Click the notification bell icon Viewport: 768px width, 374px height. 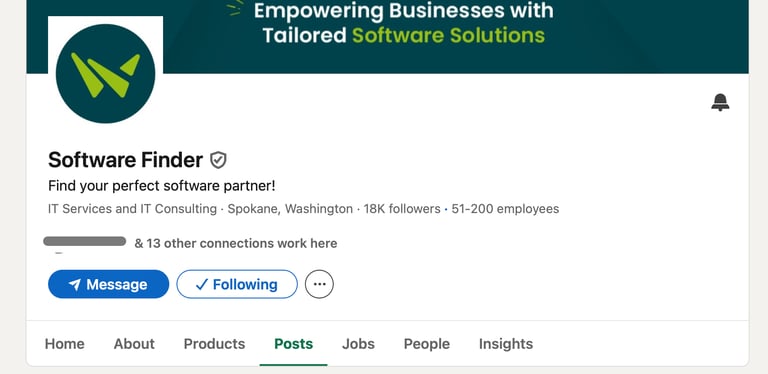[x=720, y=102]
